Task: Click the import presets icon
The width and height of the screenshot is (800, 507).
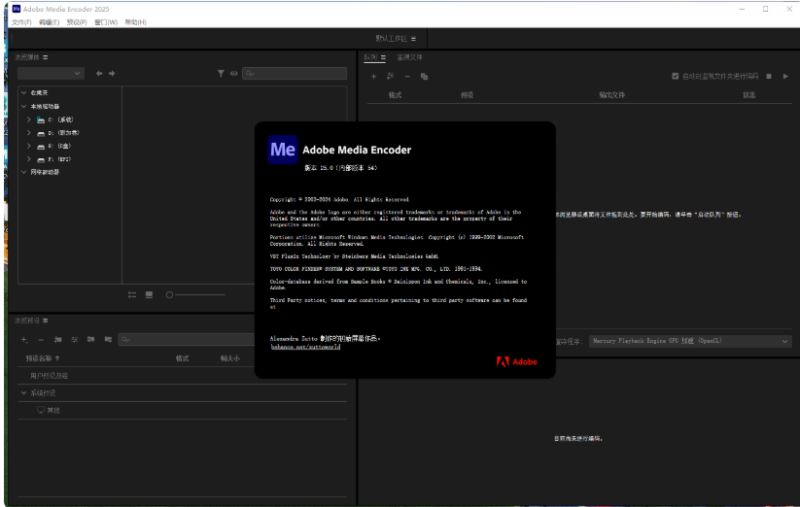Action: pos(91,339)
